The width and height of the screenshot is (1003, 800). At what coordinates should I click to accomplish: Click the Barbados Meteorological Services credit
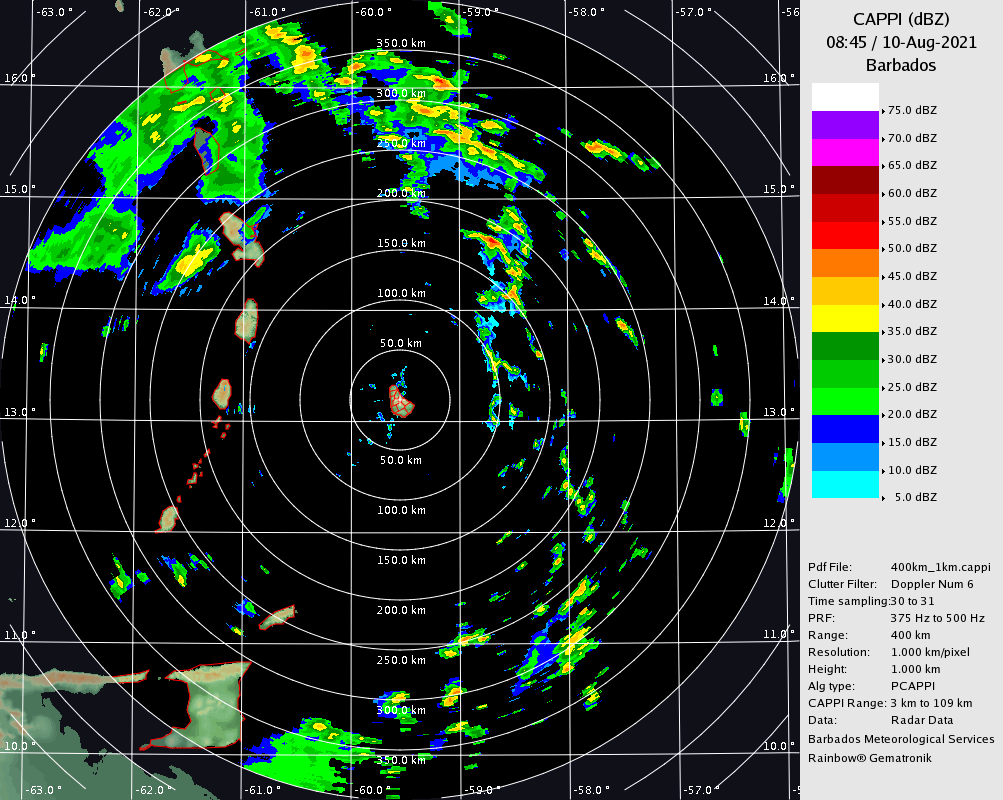[x=901, y=739]
